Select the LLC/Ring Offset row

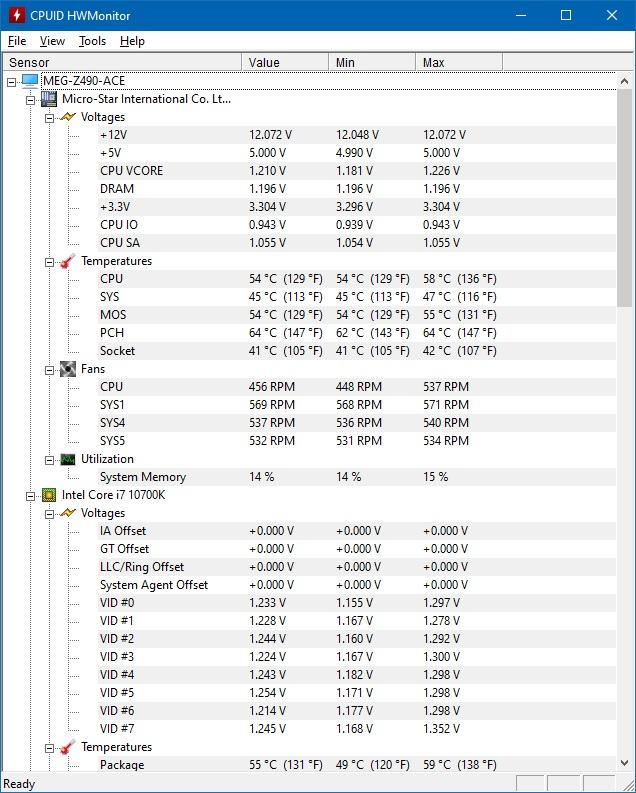[357, 567]
